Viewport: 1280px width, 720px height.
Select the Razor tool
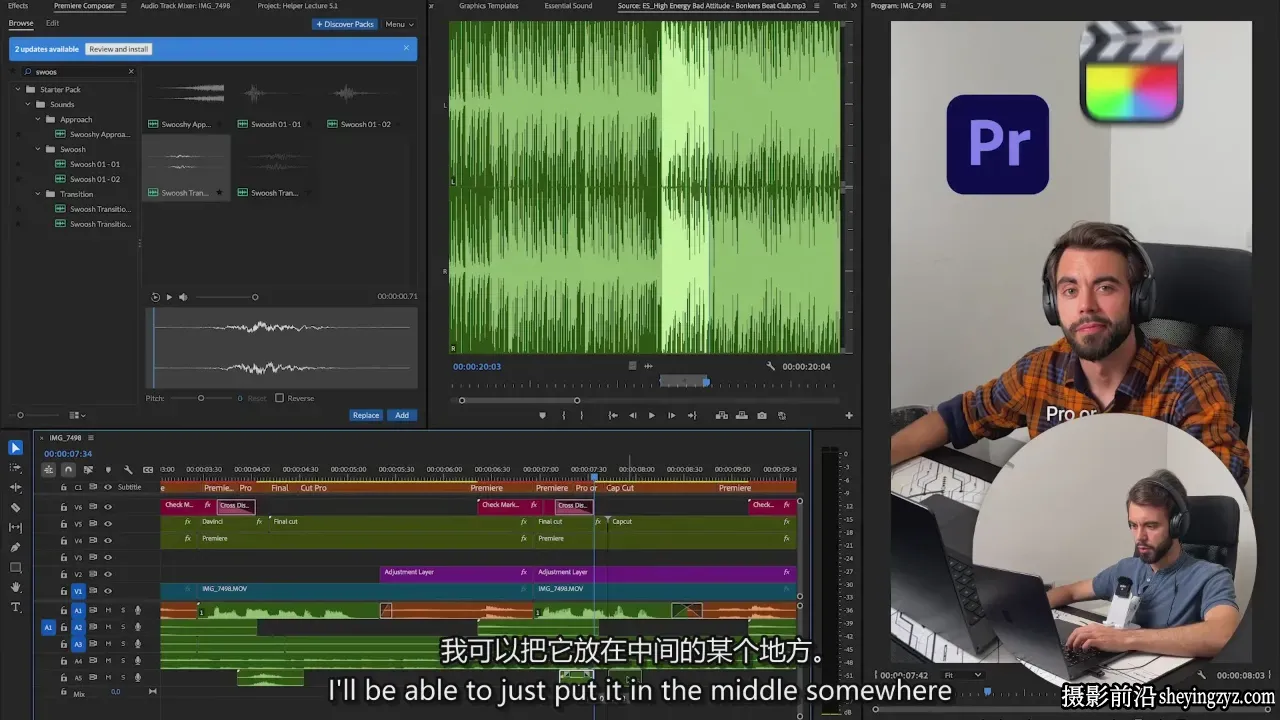(x=15, y=507)
